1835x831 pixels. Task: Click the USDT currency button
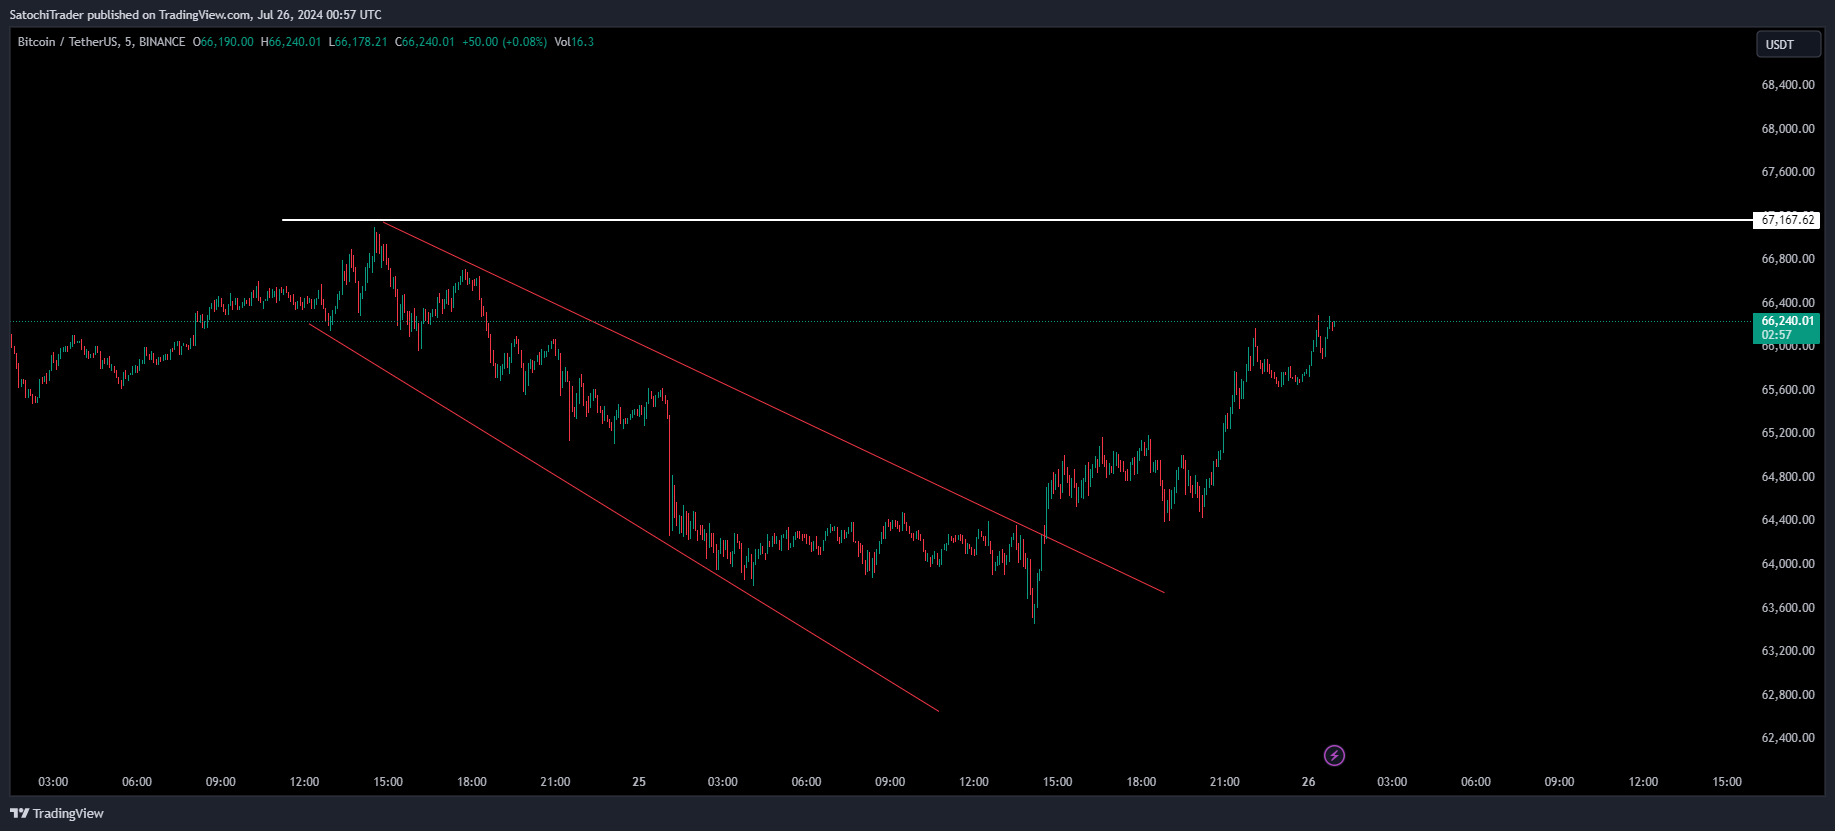coord(1788,44)
